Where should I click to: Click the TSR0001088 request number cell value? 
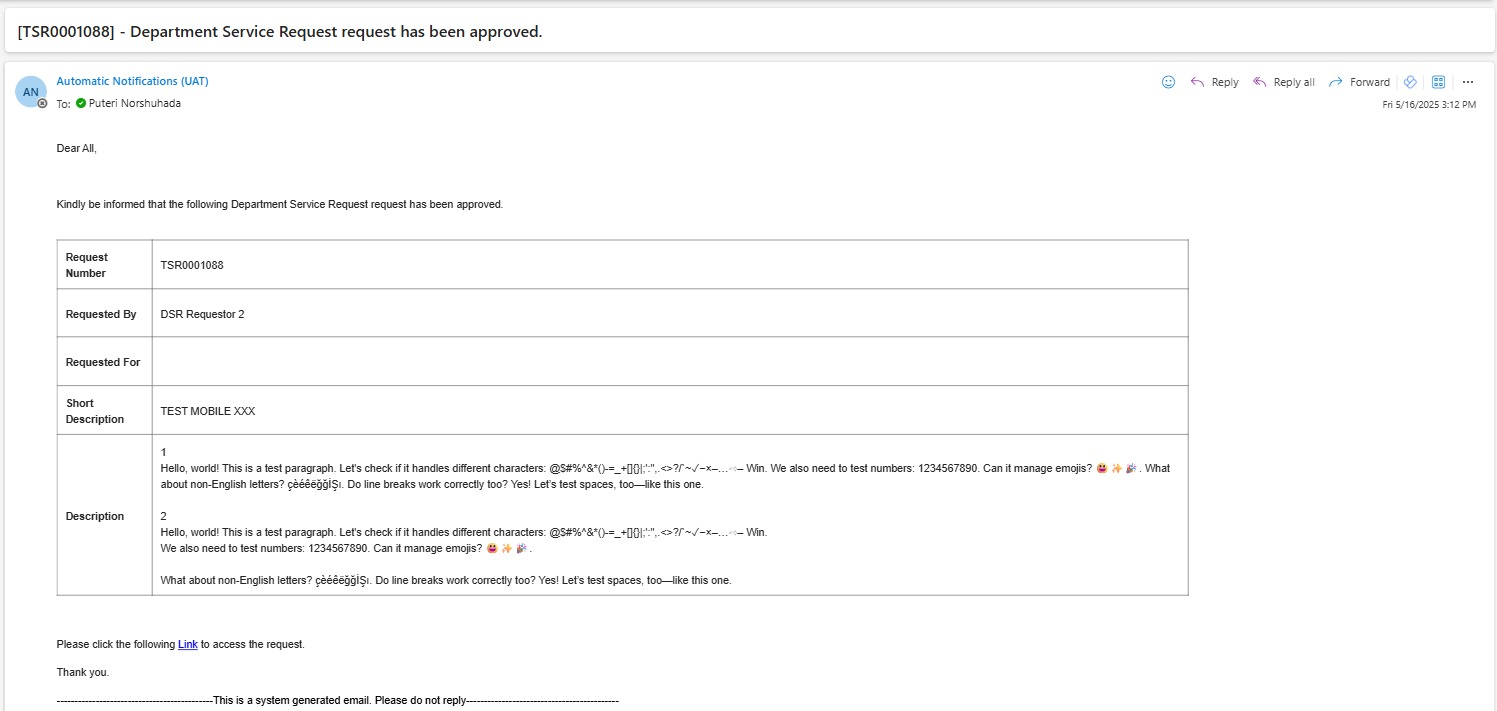192,265
